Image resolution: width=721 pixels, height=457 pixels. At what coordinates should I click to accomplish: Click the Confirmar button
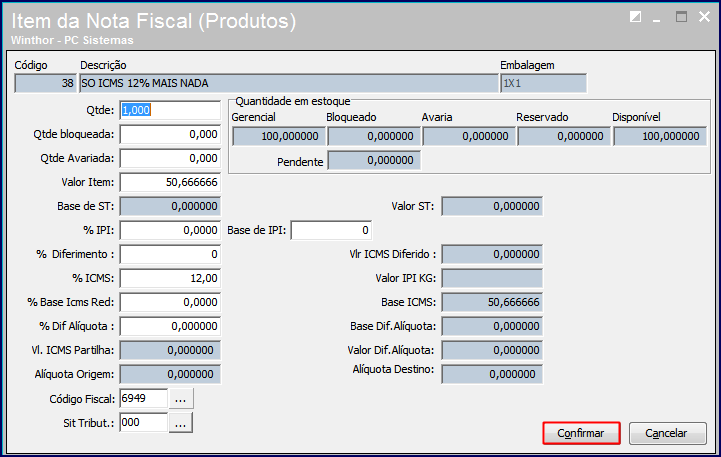(581, 433)
